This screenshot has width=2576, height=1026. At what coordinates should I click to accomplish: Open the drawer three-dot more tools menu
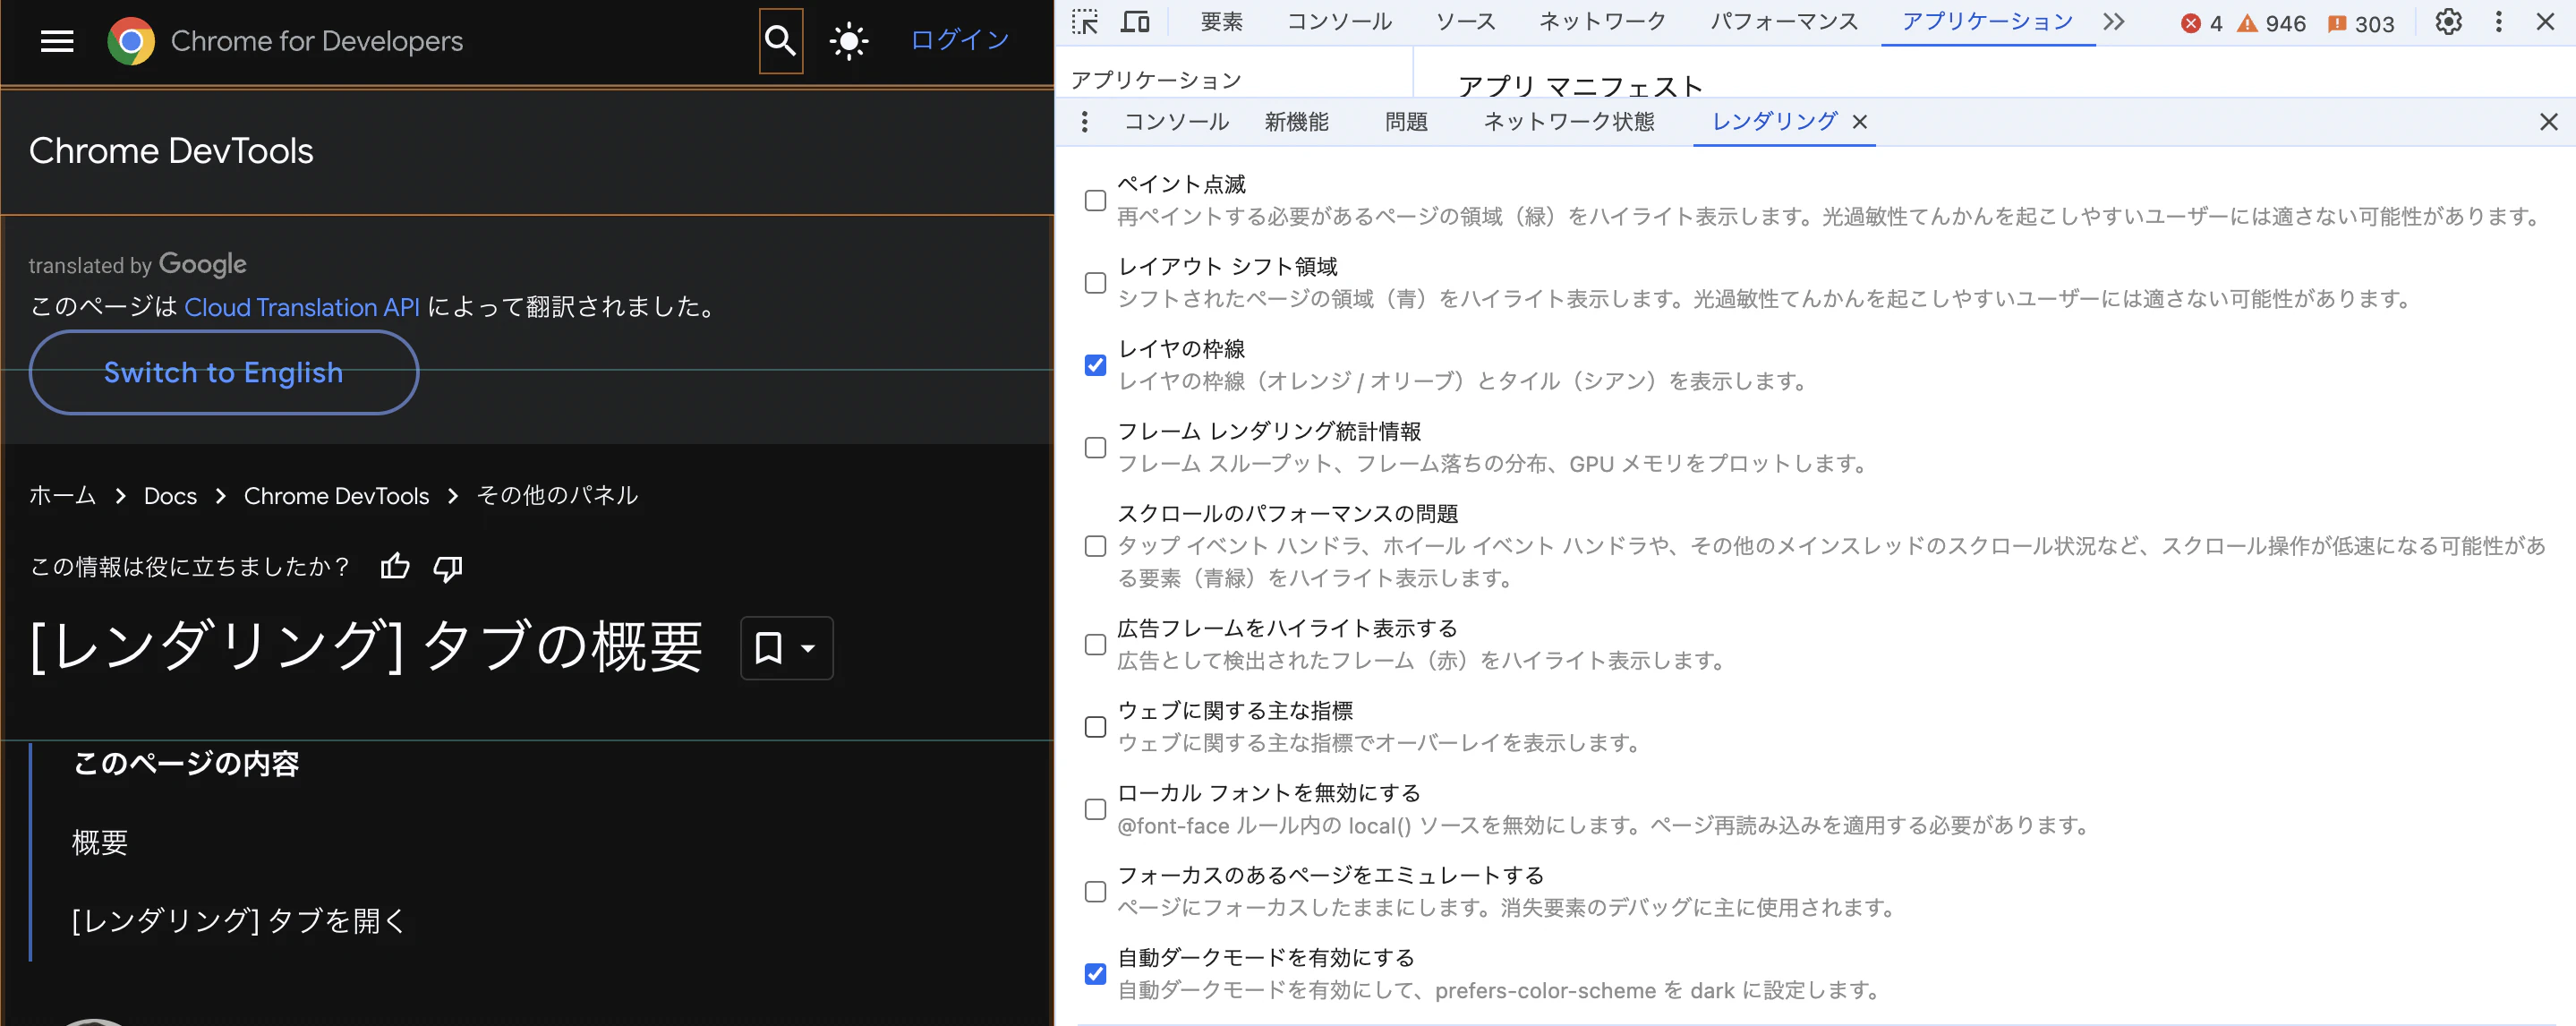(1084, 122)
